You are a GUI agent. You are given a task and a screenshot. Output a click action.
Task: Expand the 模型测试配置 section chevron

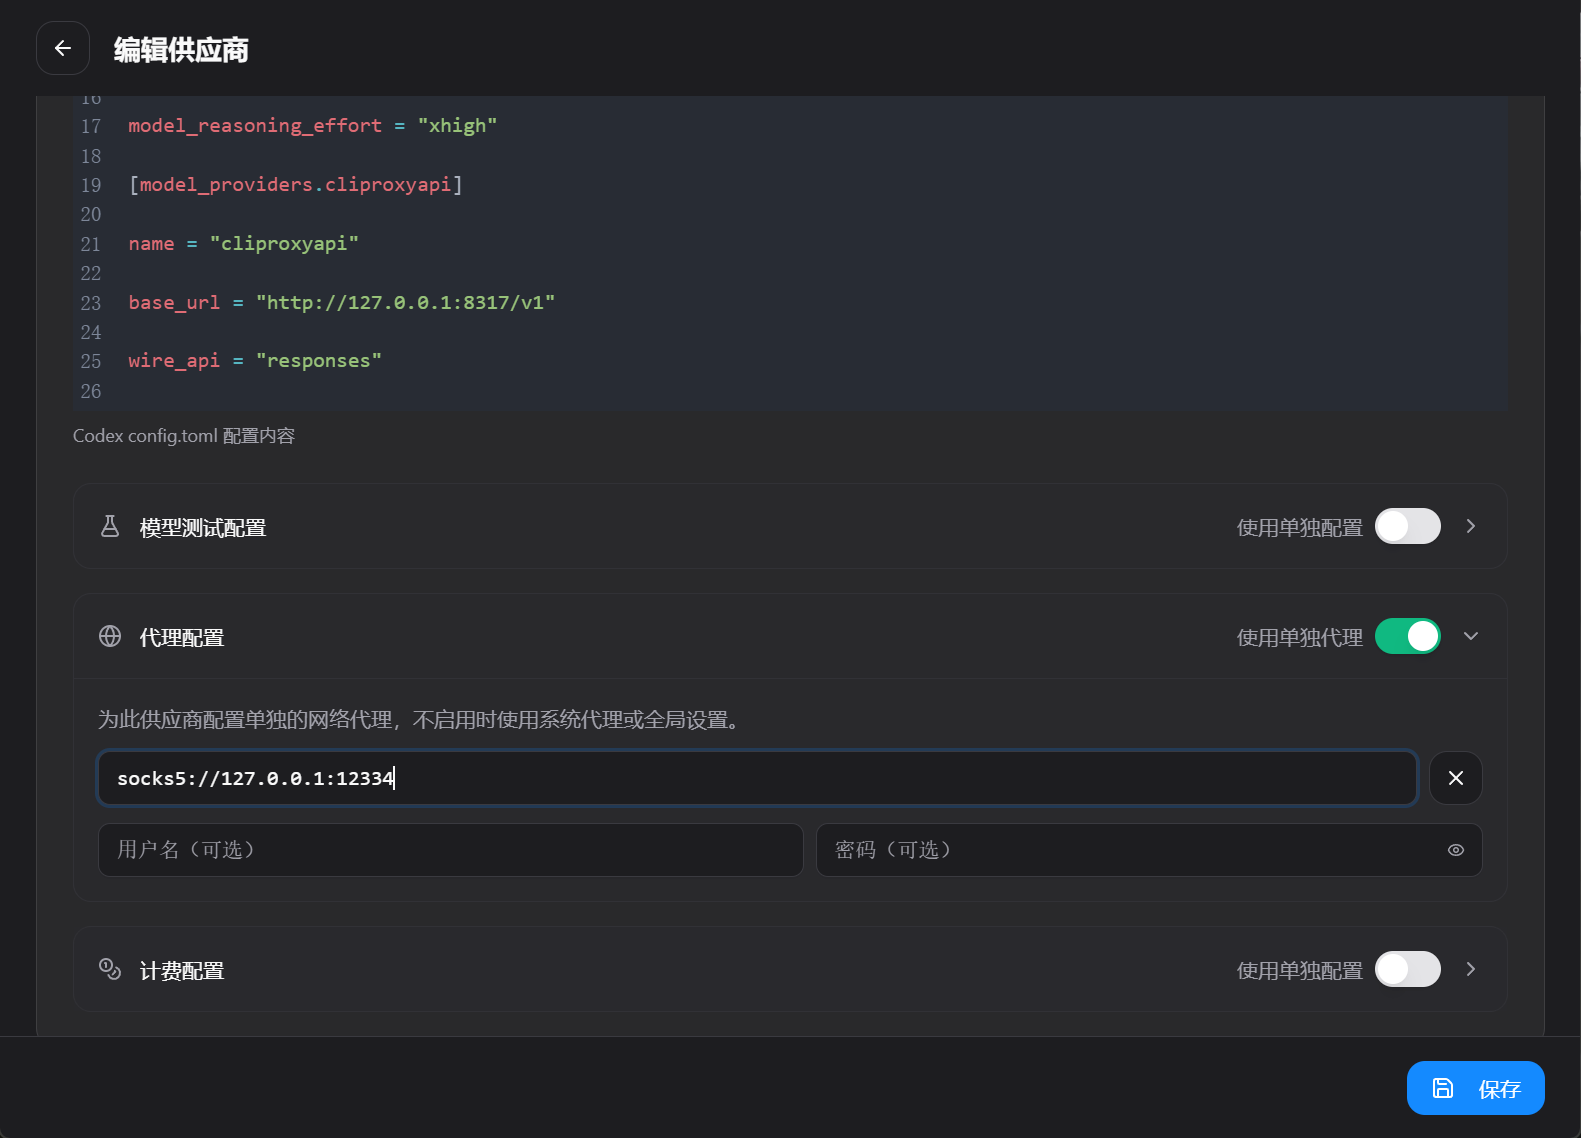click(1470, 526)
